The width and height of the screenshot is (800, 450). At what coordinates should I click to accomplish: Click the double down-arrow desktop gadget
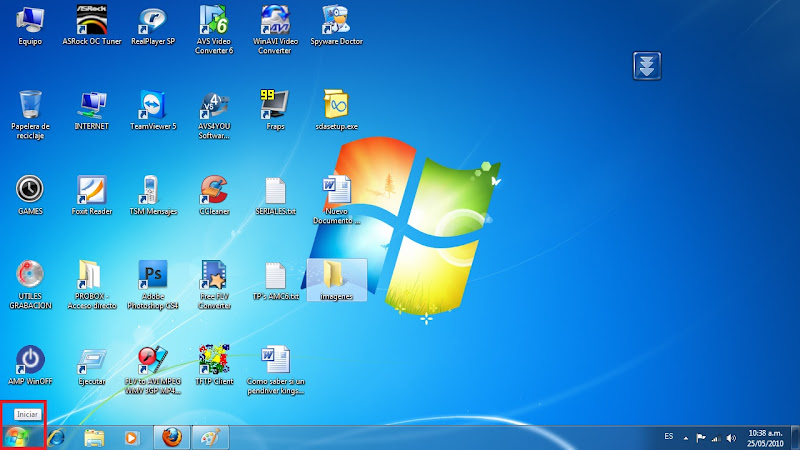click(647, 66)
